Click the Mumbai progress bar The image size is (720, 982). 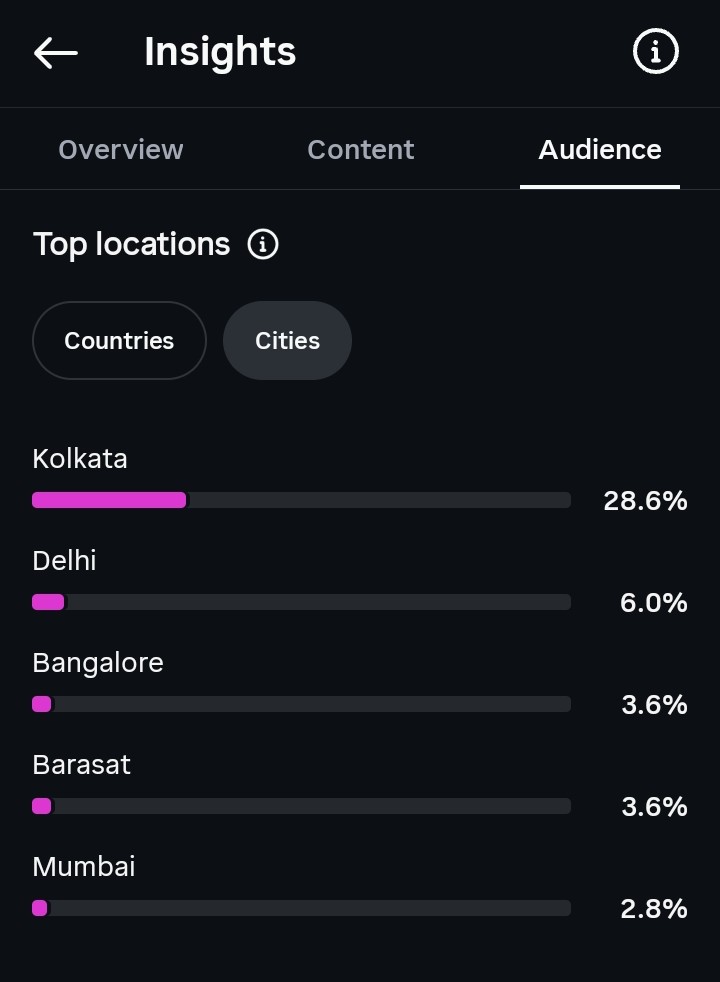point(301,908)
